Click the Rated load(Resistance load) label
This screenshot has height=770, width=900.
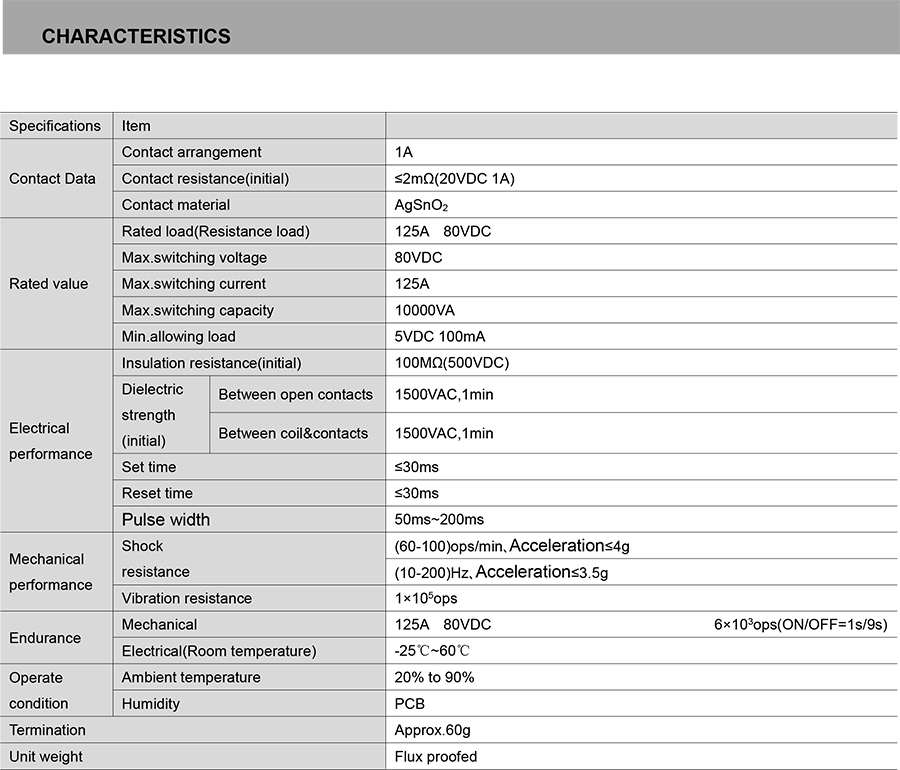point(215,231)
